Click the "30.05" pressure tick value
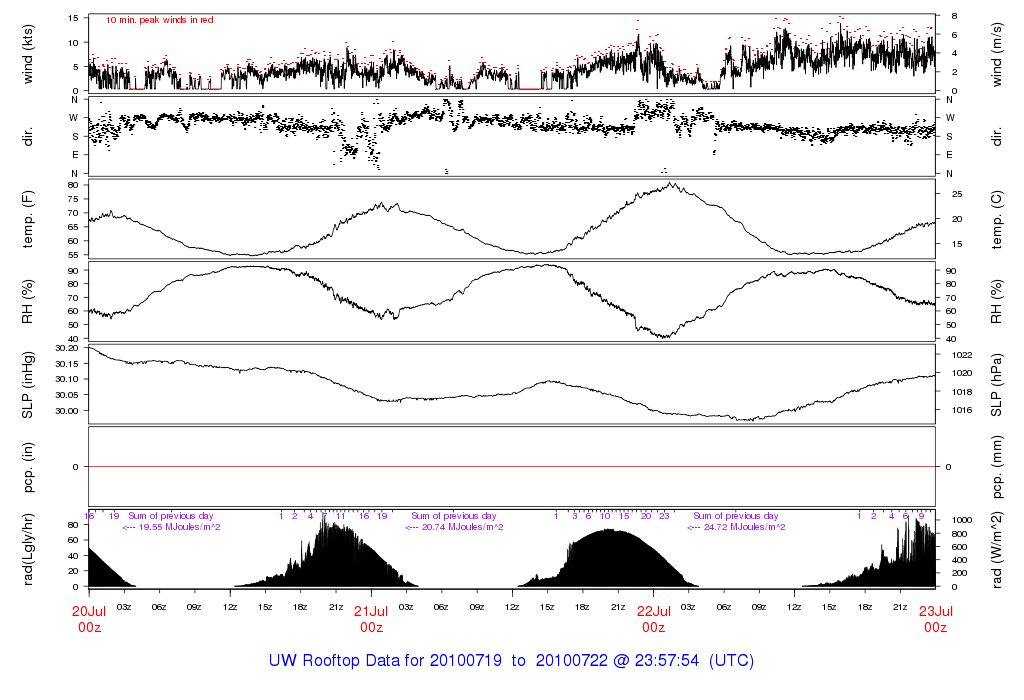Image resolution: width=1024 pixels, height=700 pixels. (x=67, y=395)
